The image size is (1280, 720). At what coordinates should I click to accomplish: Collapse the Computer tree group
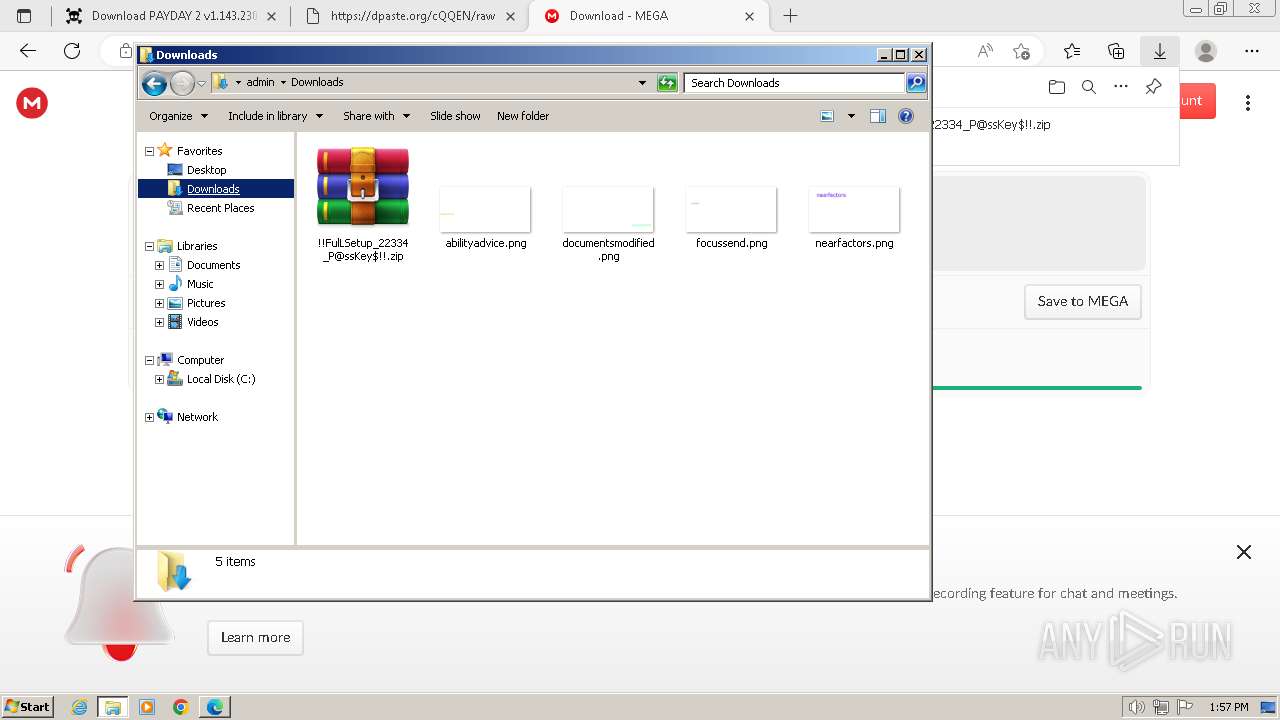coord(149,360)
